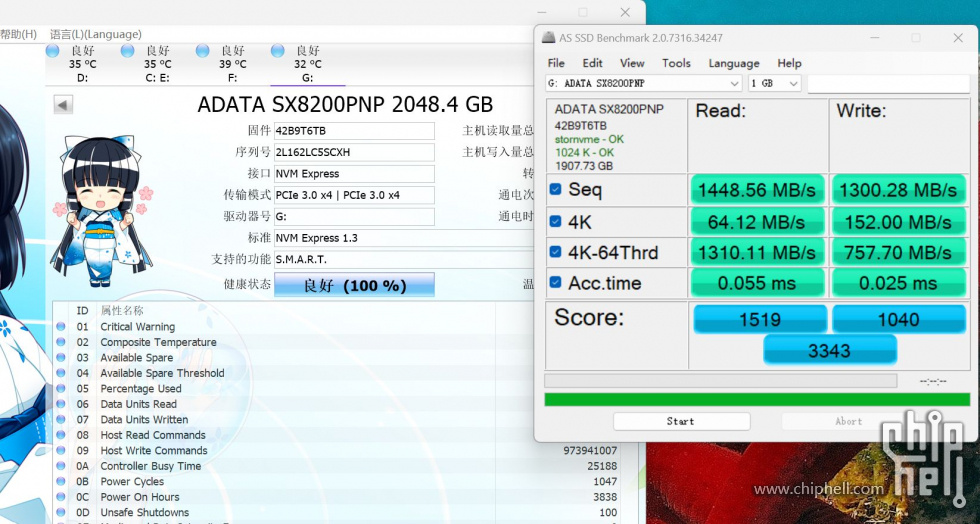Viewport: 980px width, 524px height.
Task: Toggle the 4K test checkbox
Action: (555, 221)
